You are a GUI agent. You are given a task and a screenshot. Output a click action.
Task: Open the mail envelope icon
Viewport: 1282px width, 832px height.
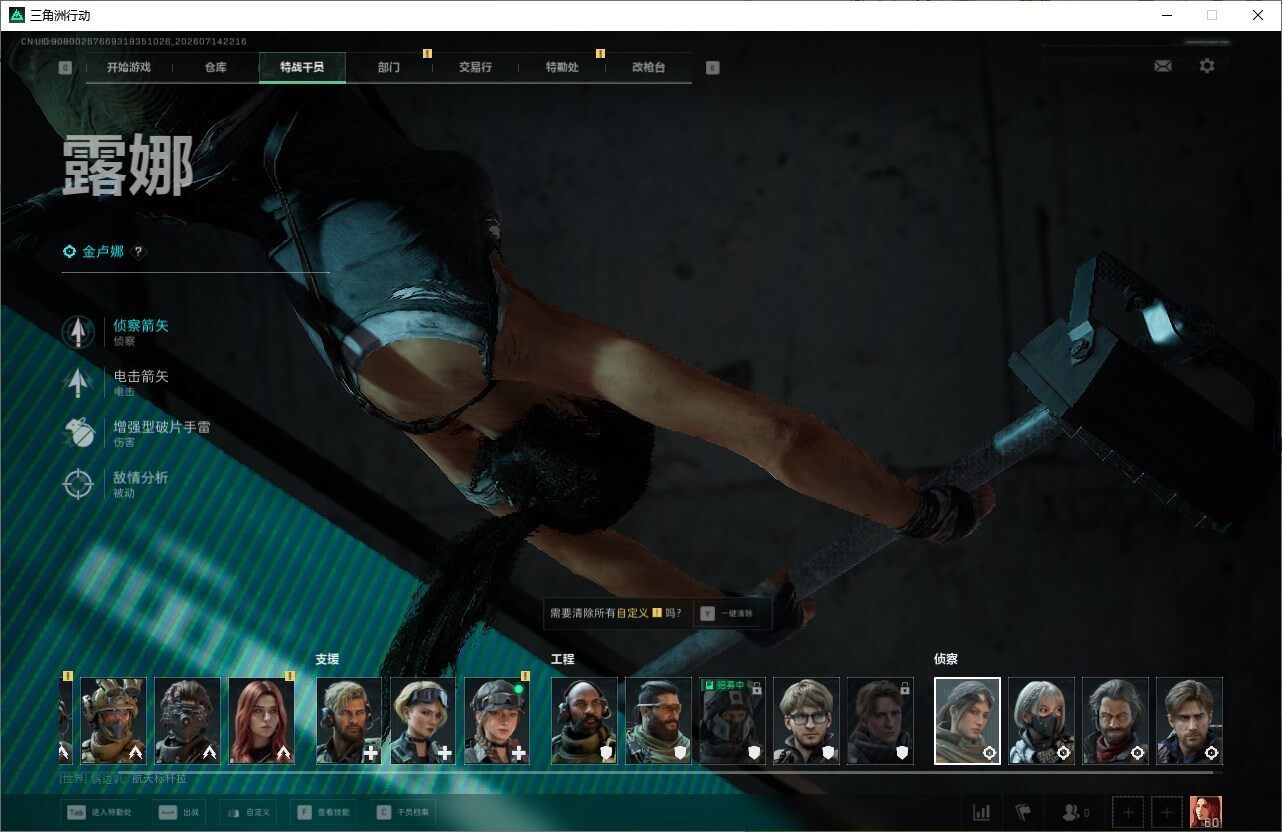tap(1163, 66)
